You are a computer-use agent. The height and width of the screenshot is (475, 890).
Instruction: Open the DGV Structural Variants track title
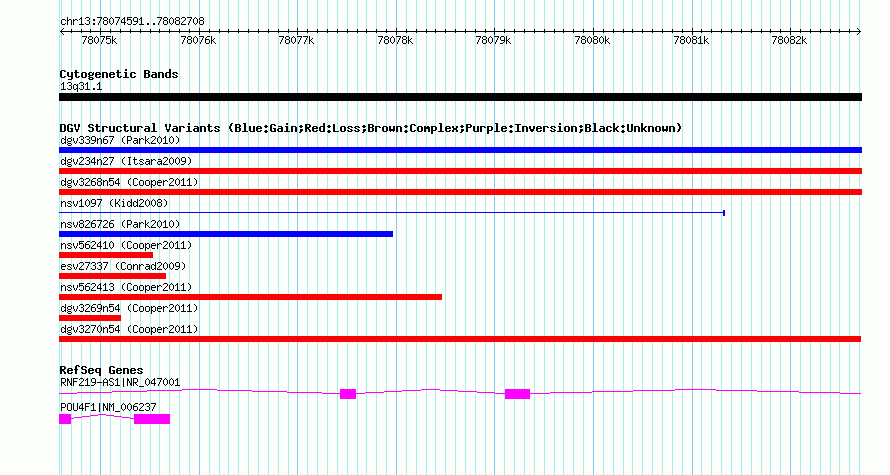tap(371, 128)
